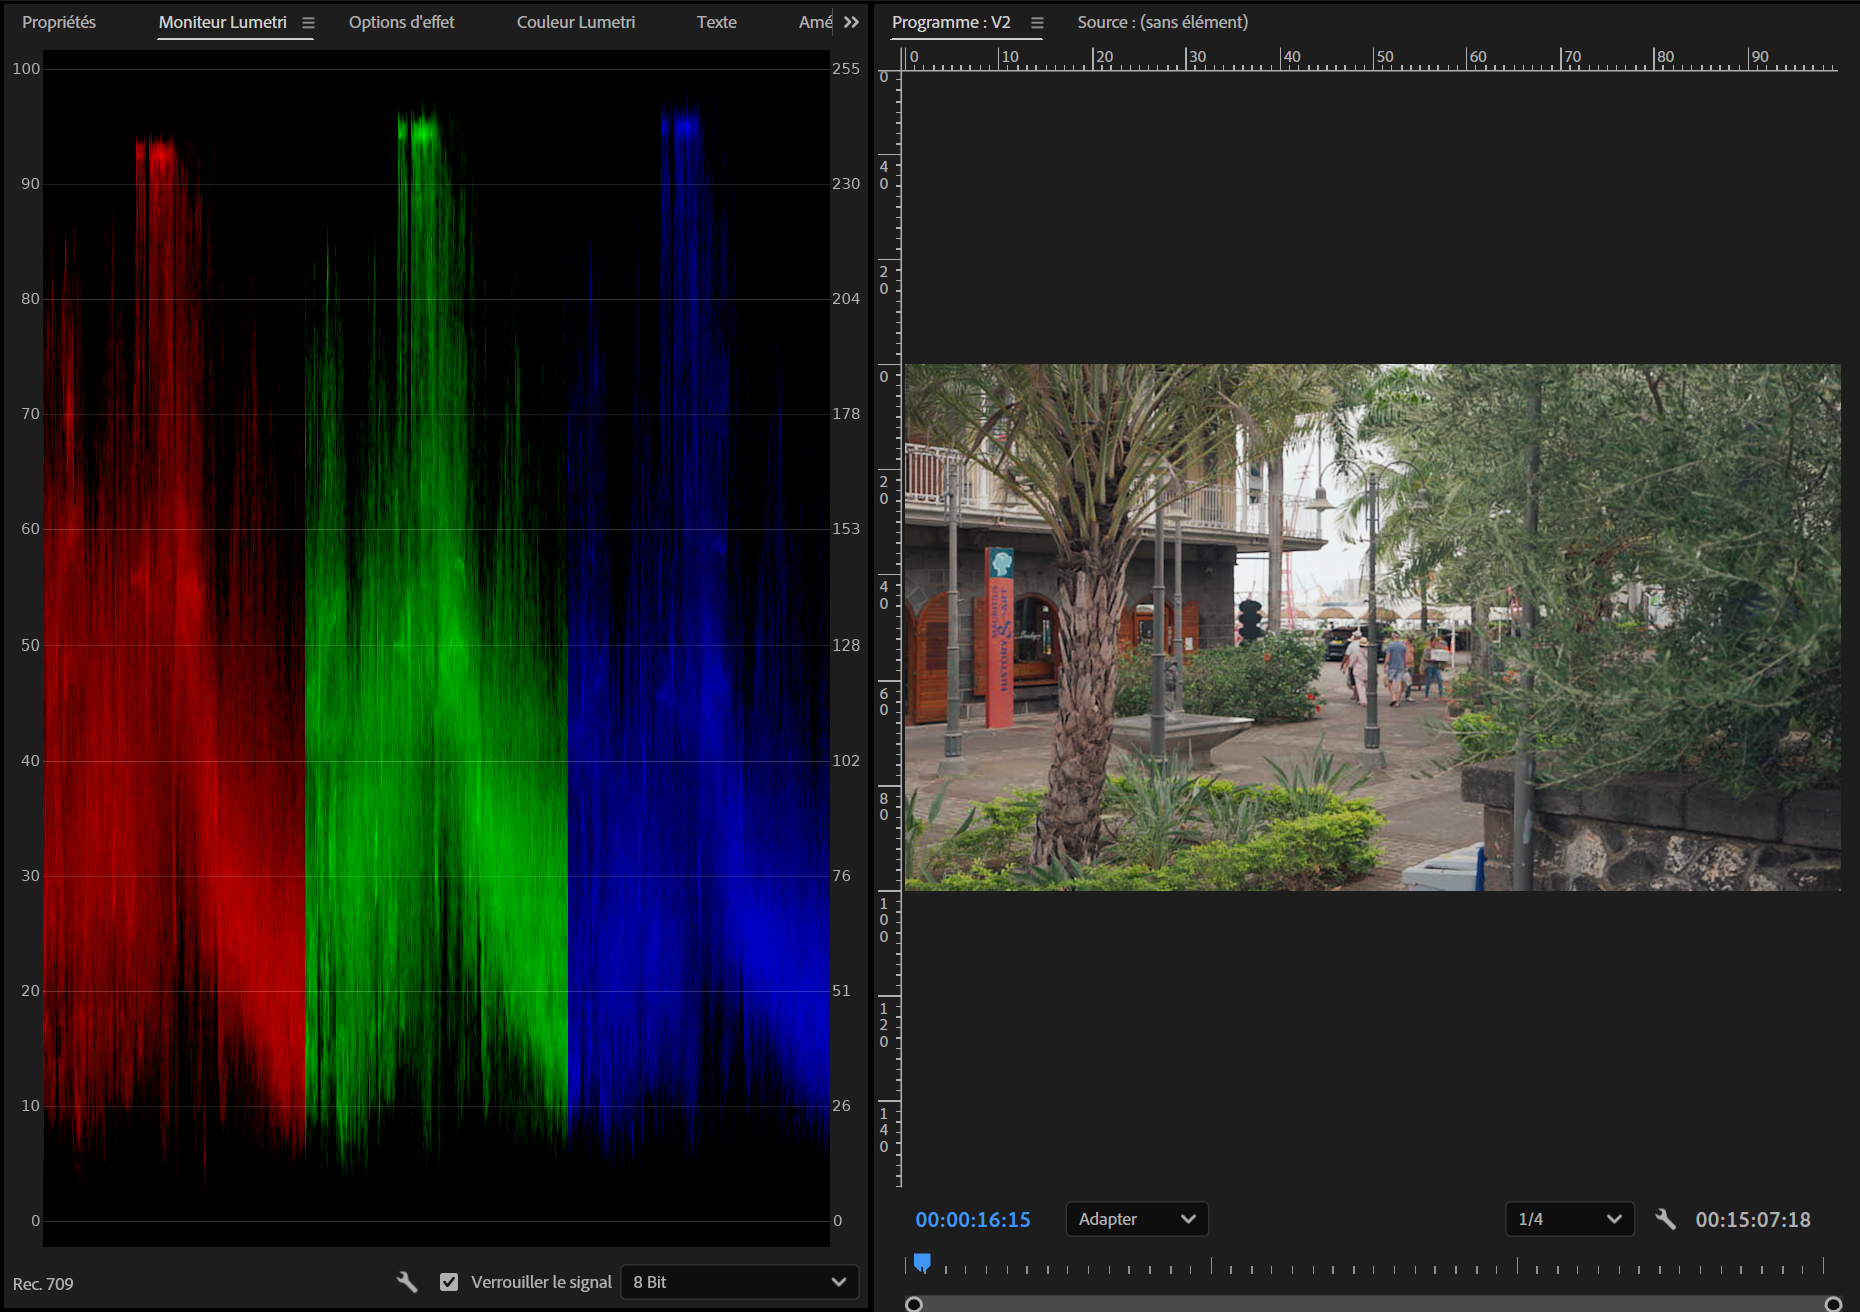Switch to the Propriétés tab
The width and height of the screenshot is (1860, 1312).
[59, 22]
